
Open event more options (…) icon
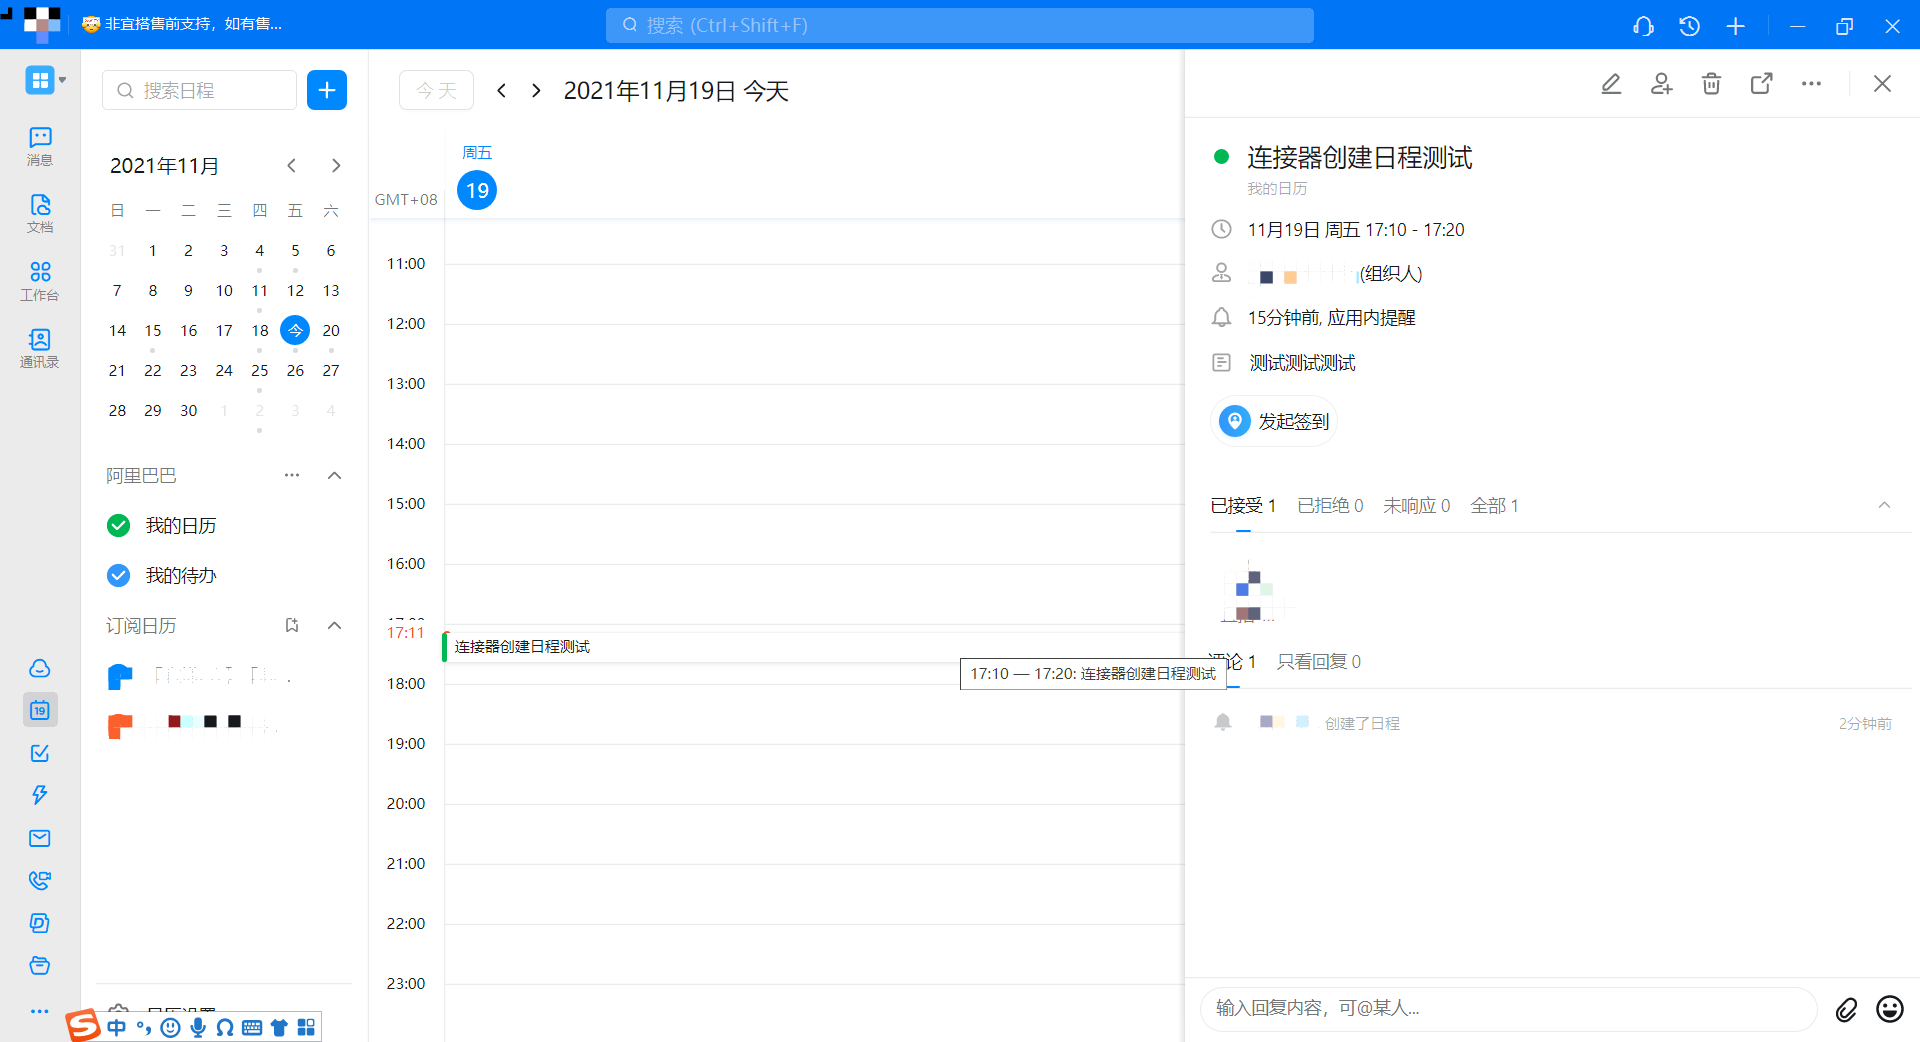coord(1811,84)
